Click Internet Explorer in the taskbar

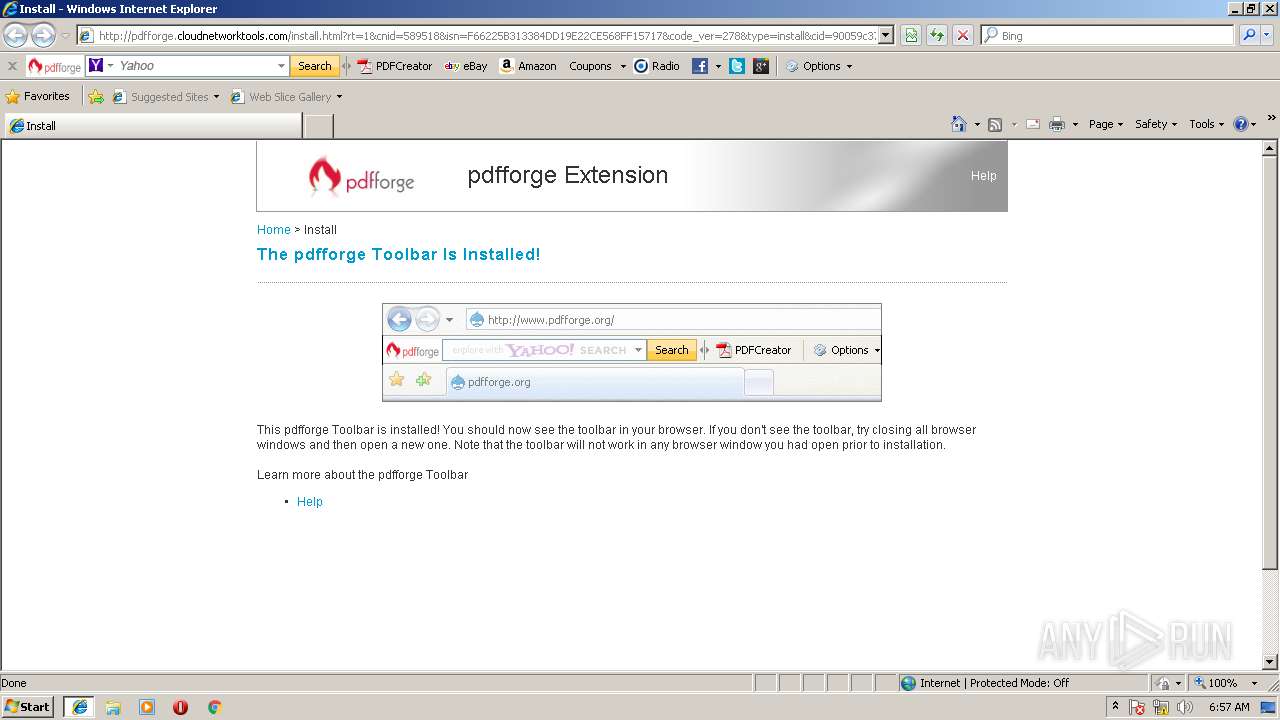point(79,707)
